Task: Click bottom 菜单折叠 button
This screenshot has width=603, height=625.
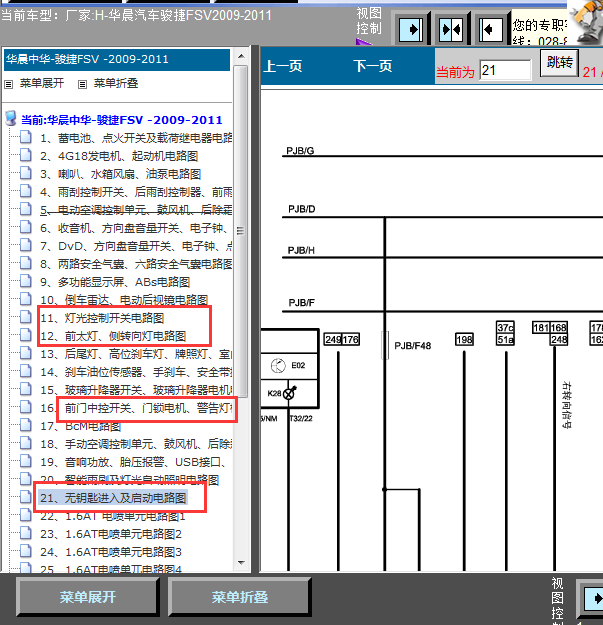Action: pyautogui.click(x=240, y=597)
